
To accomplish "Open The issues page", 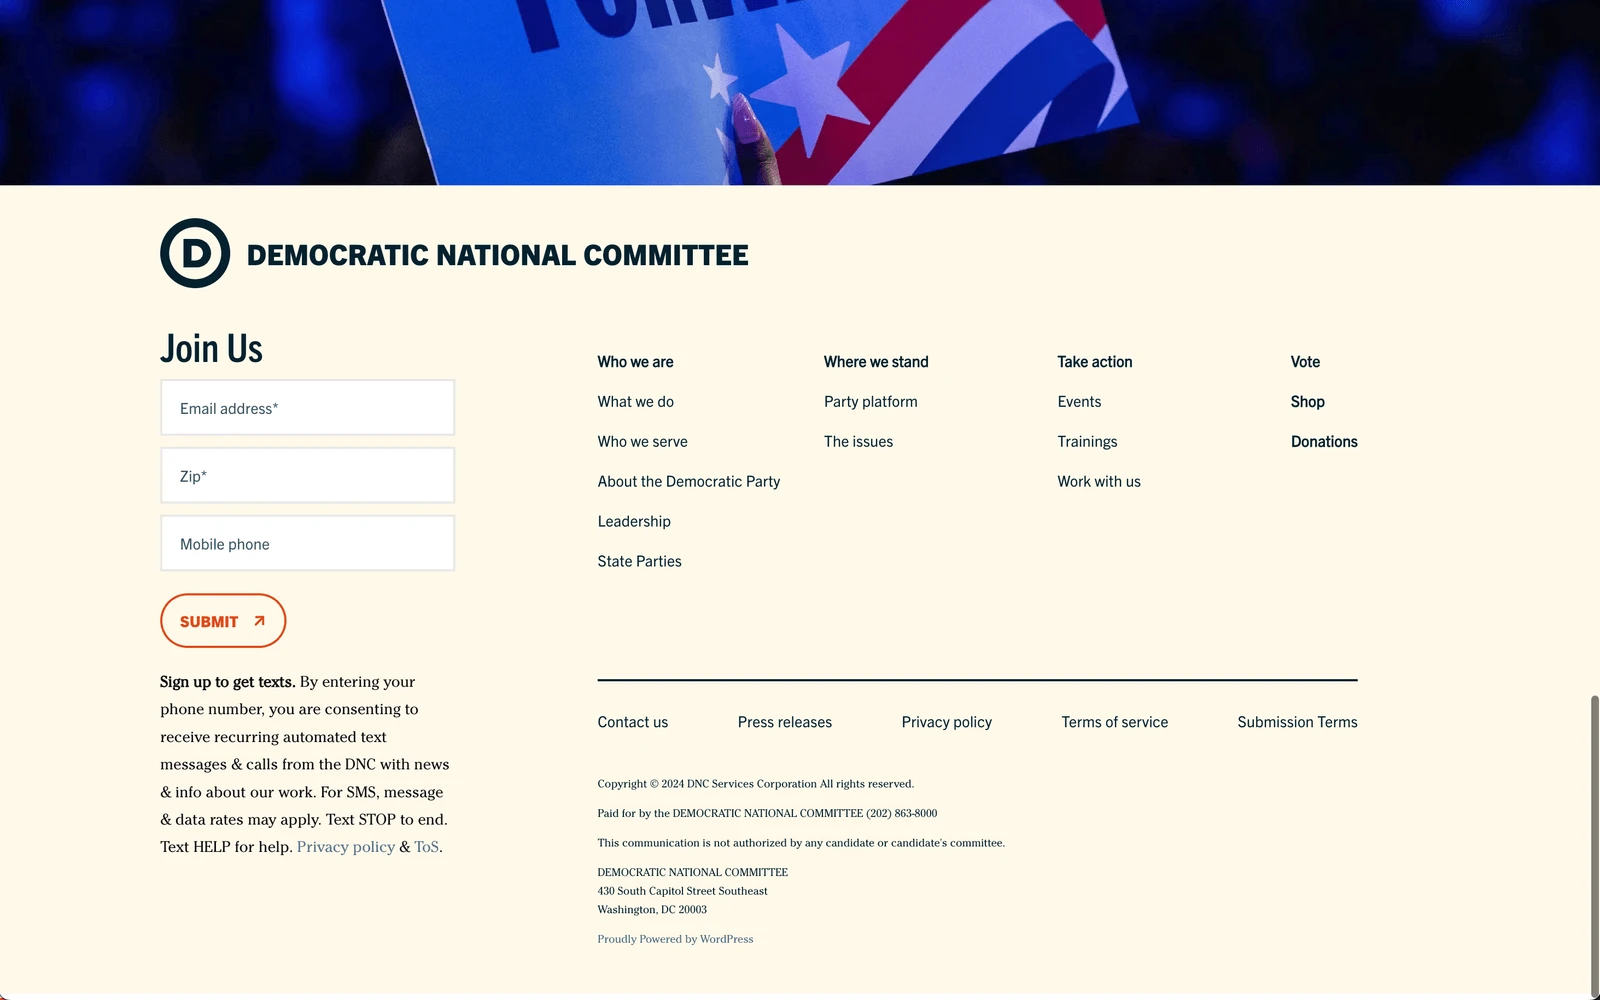I will (x=859, y=442).
